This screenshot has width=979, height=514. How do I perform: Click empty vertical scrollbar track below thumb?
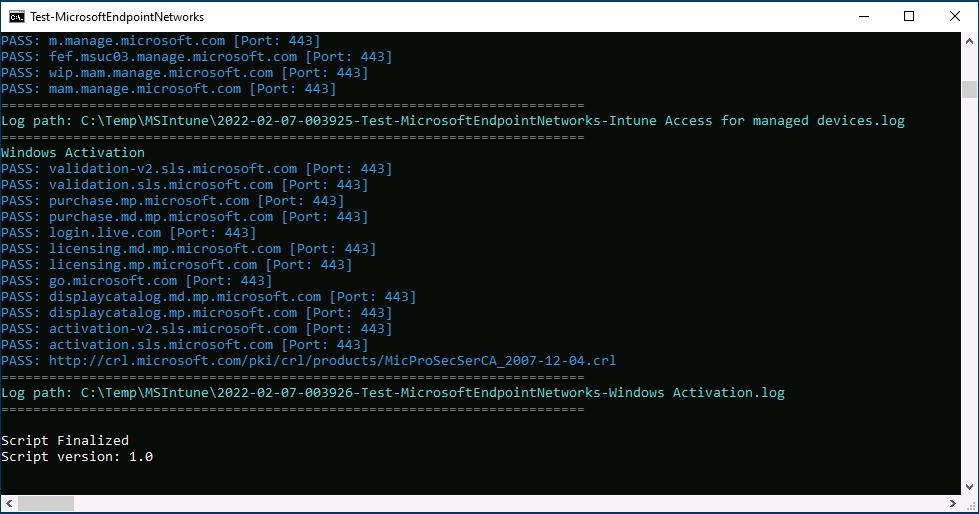click(x=969, y=287)
